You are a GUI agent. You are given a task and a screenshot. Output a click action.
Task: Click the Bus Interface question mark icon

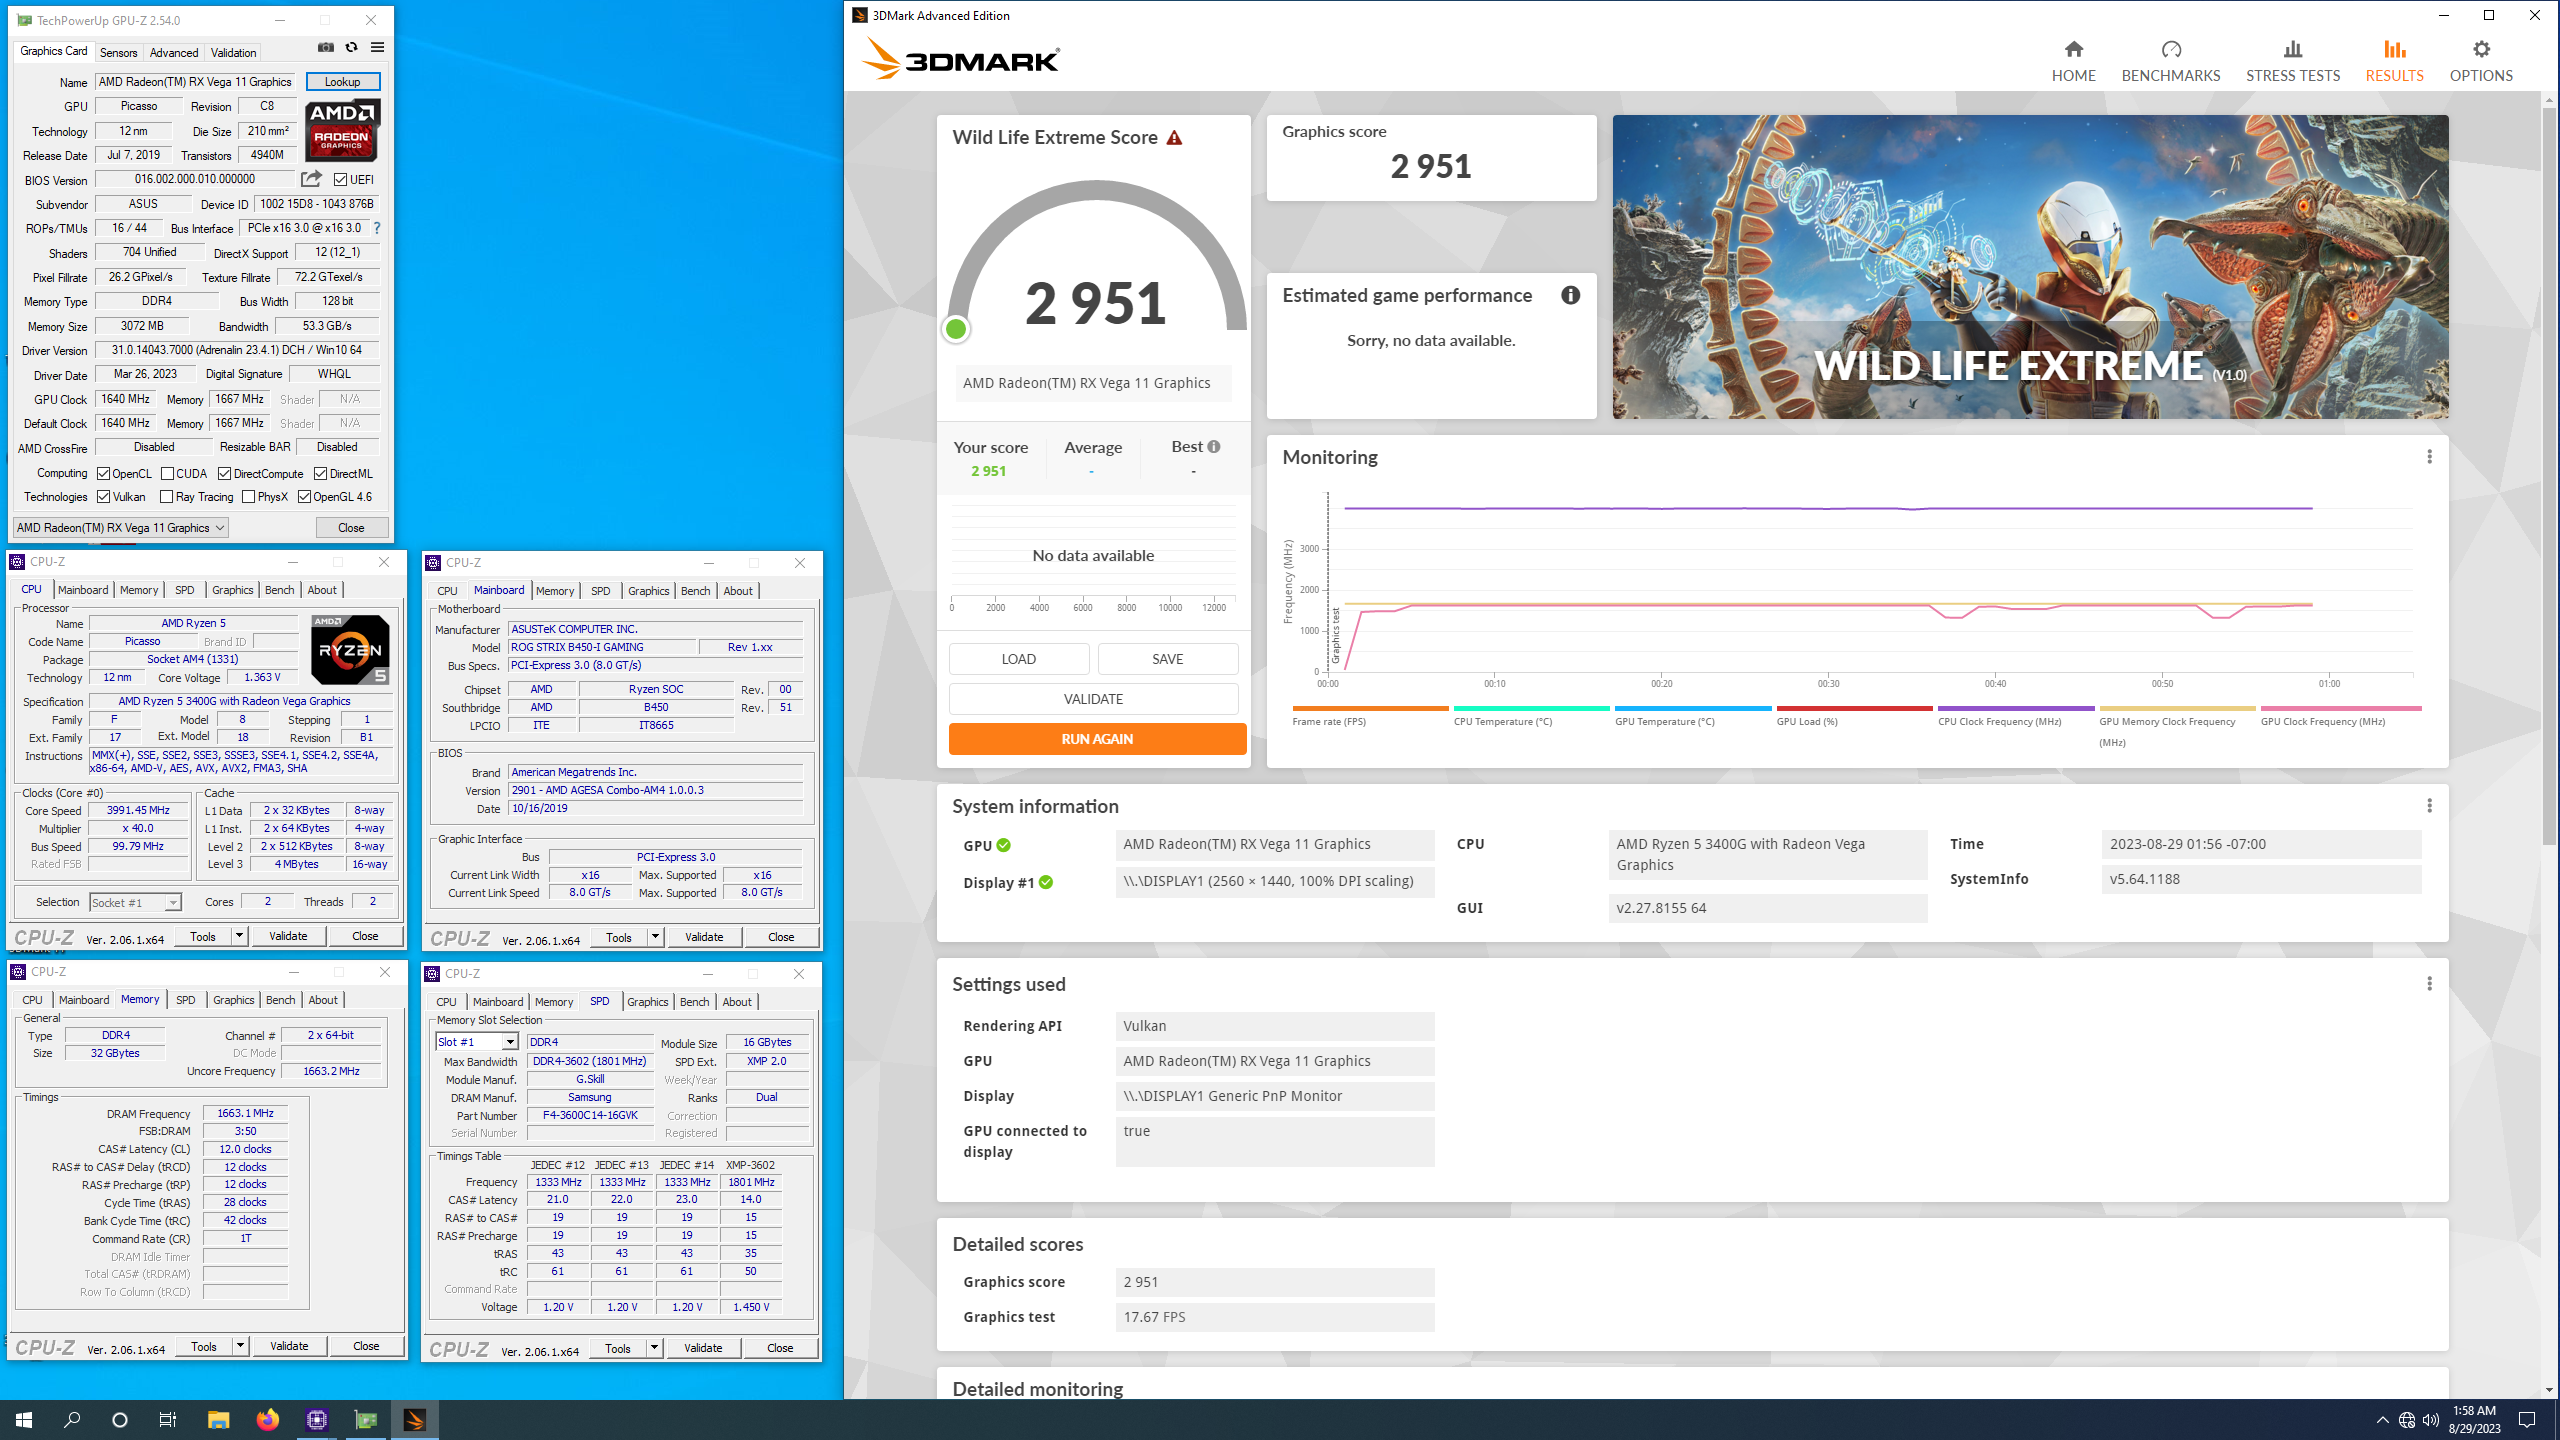[x=377, y=228]
